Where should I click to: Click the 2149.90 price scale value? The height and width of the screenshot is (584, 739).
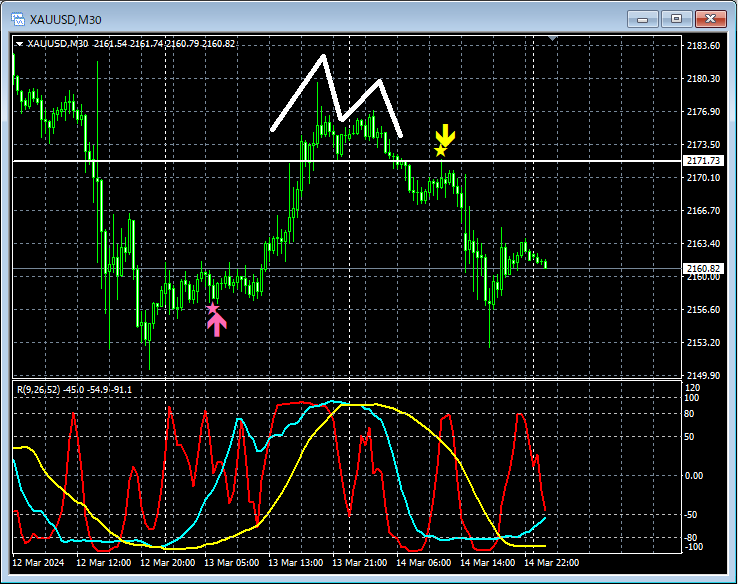[703, 376]
